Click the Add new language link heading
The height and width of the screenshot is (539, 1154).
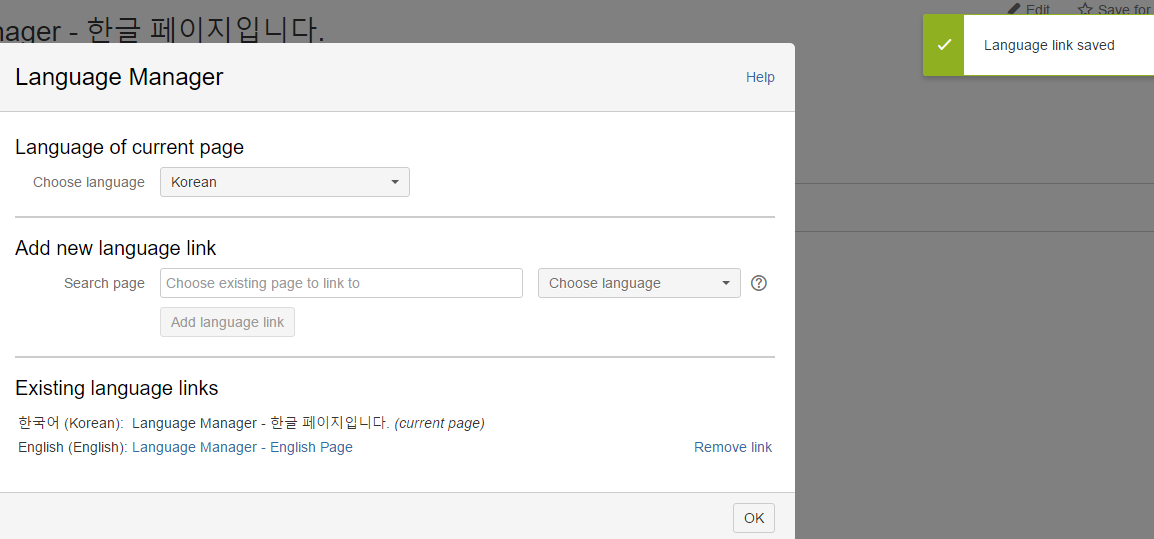pos(115,248)
